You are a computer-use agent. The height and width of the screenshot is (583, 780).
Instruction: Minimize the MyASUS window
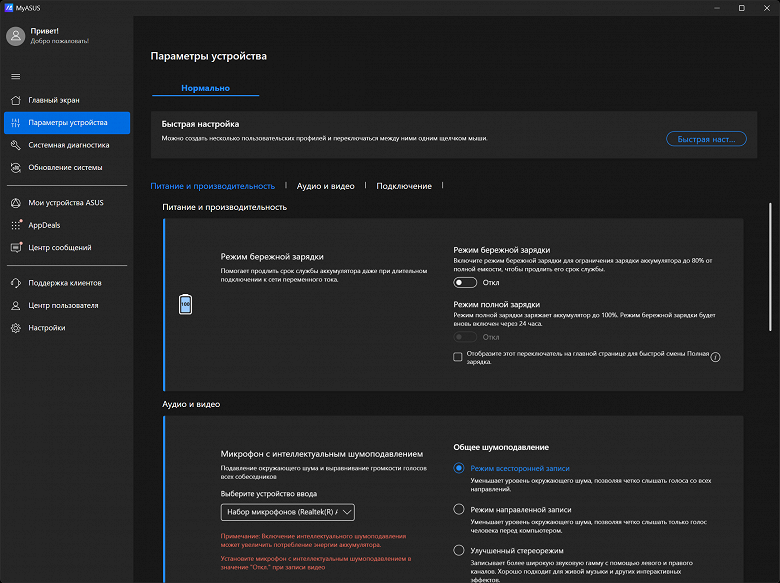717,8
